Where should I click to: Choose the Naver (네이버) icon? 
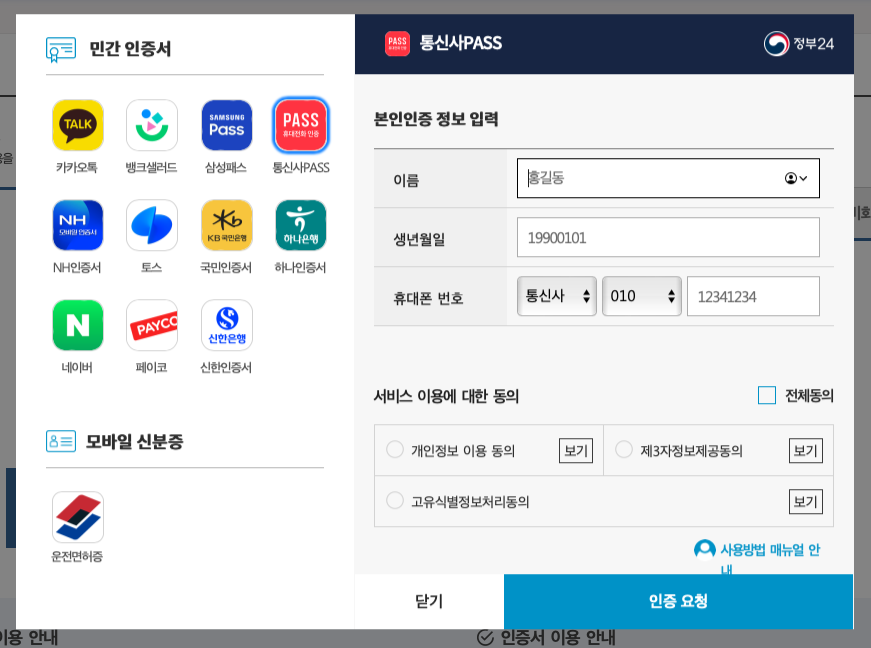(78, 325)
